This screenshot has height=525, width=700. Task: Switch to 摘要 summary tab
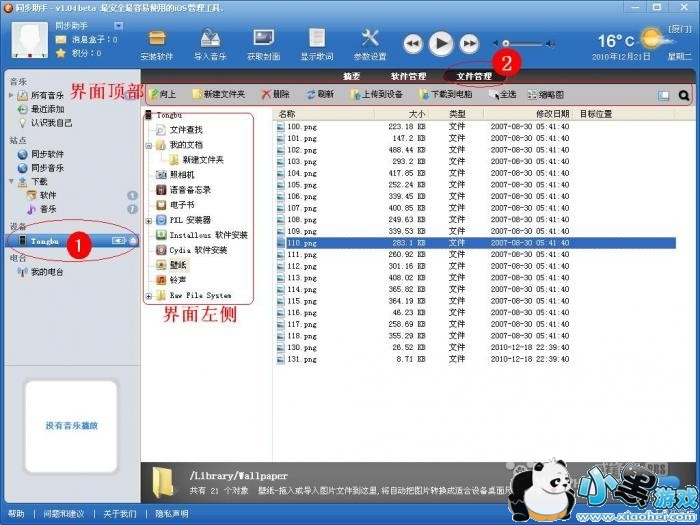pyautogui.click(x=352, y=76)
